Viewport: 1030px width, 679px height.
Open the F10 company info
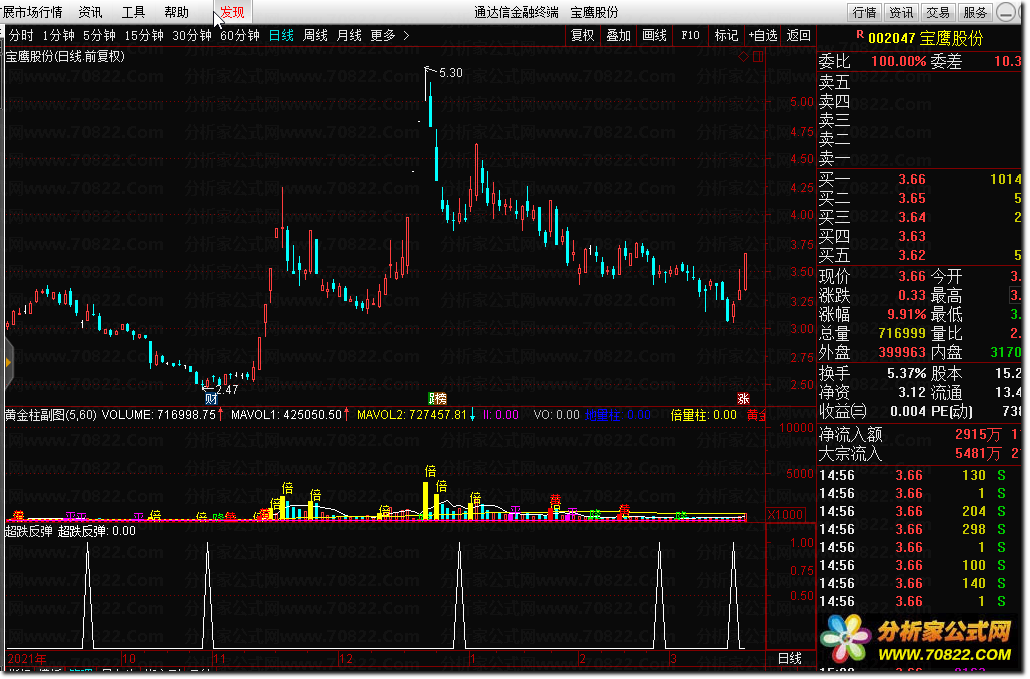(690, 35)
